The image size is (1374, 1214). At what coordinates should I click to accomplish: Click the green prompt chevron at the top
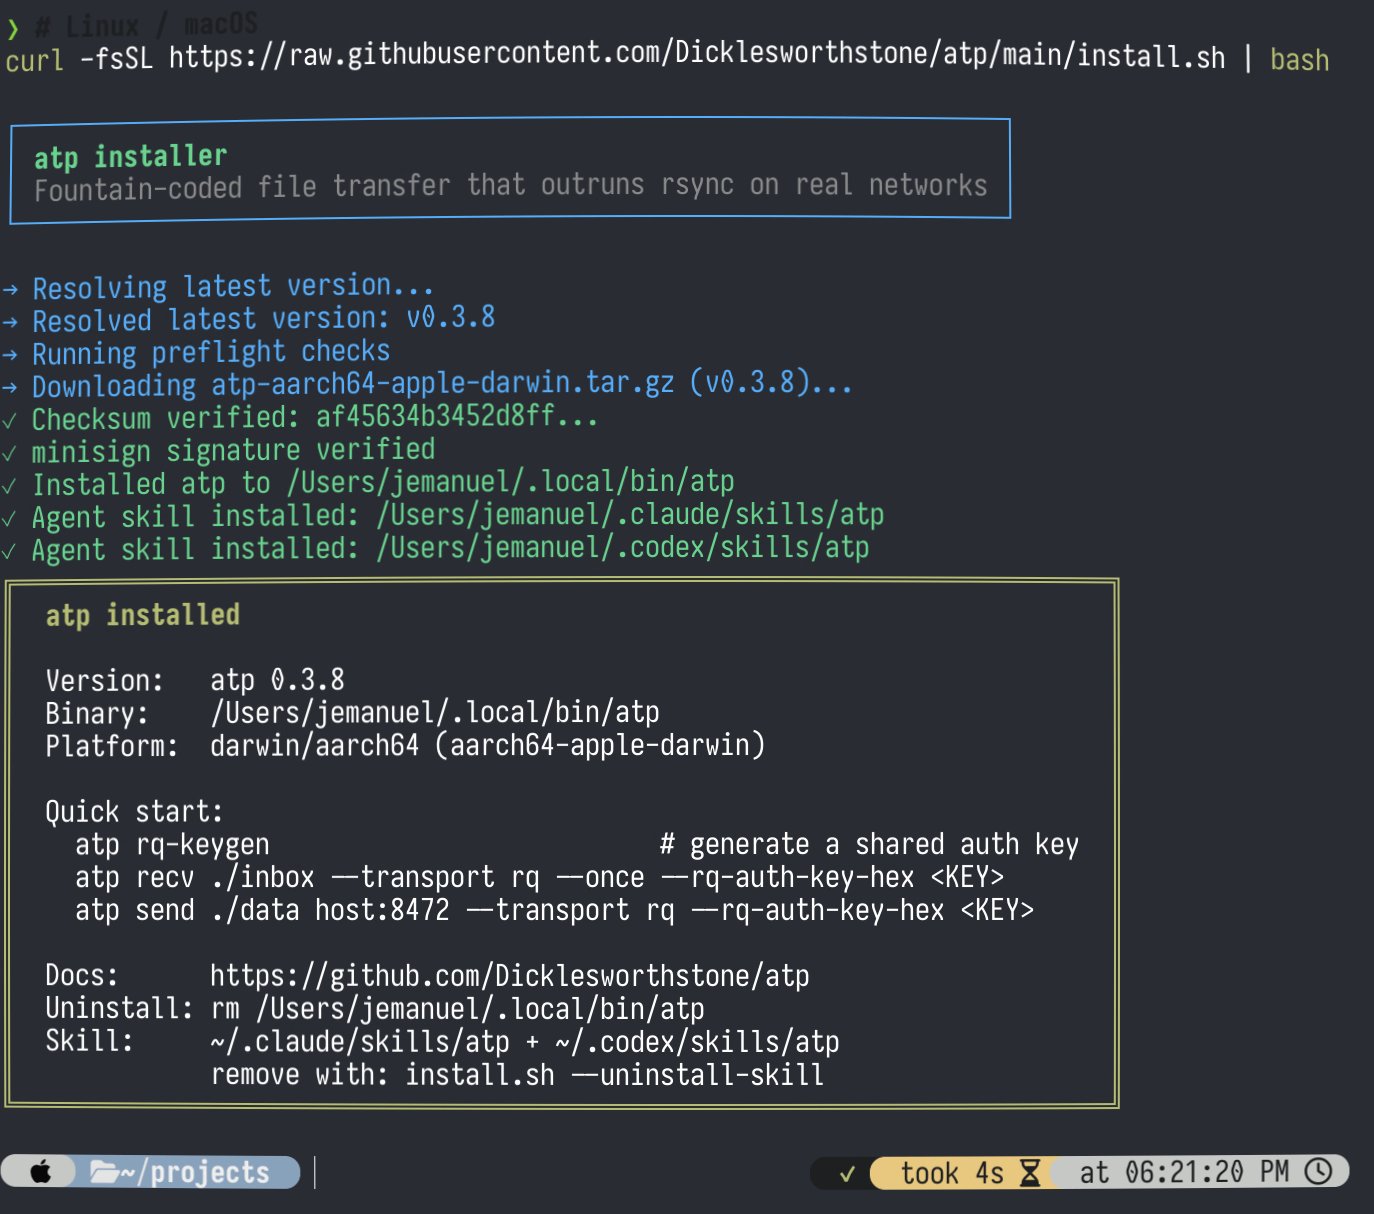(x=12, y=28)
